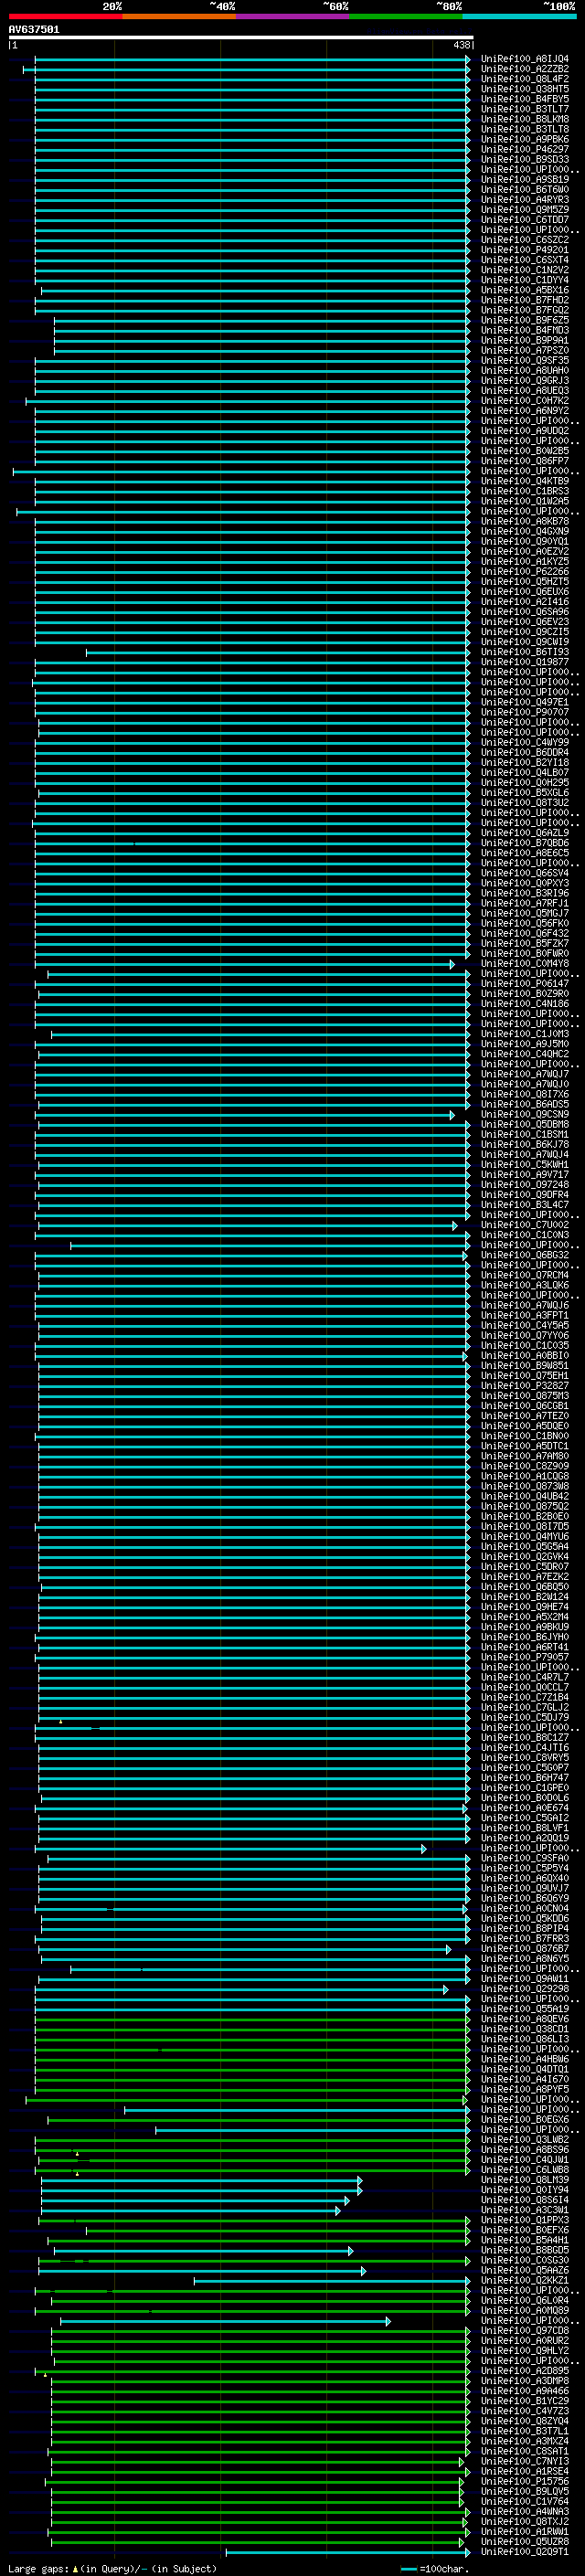Screen dimensions: 585x2576
Task: Open hit UniRef100_A8IJQ4
Action: (524, 59)
